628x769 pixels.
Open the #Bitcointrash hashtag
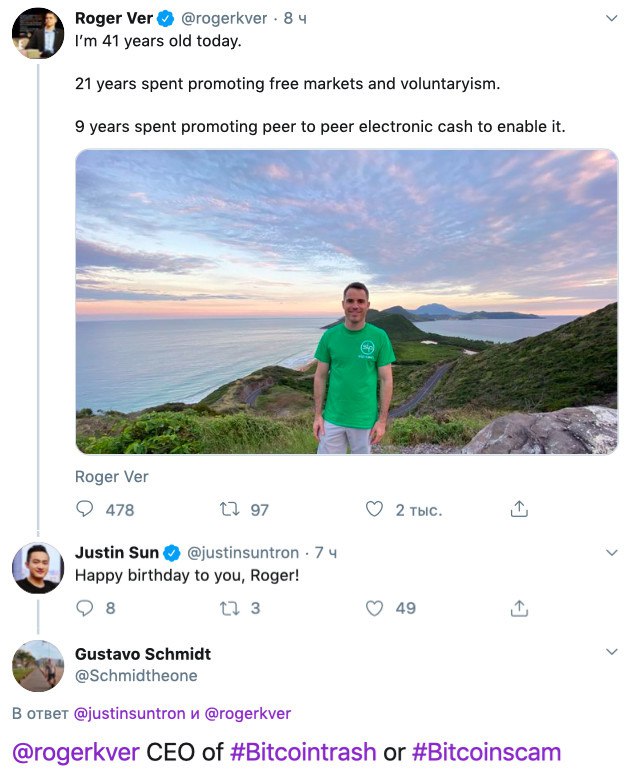303,752
